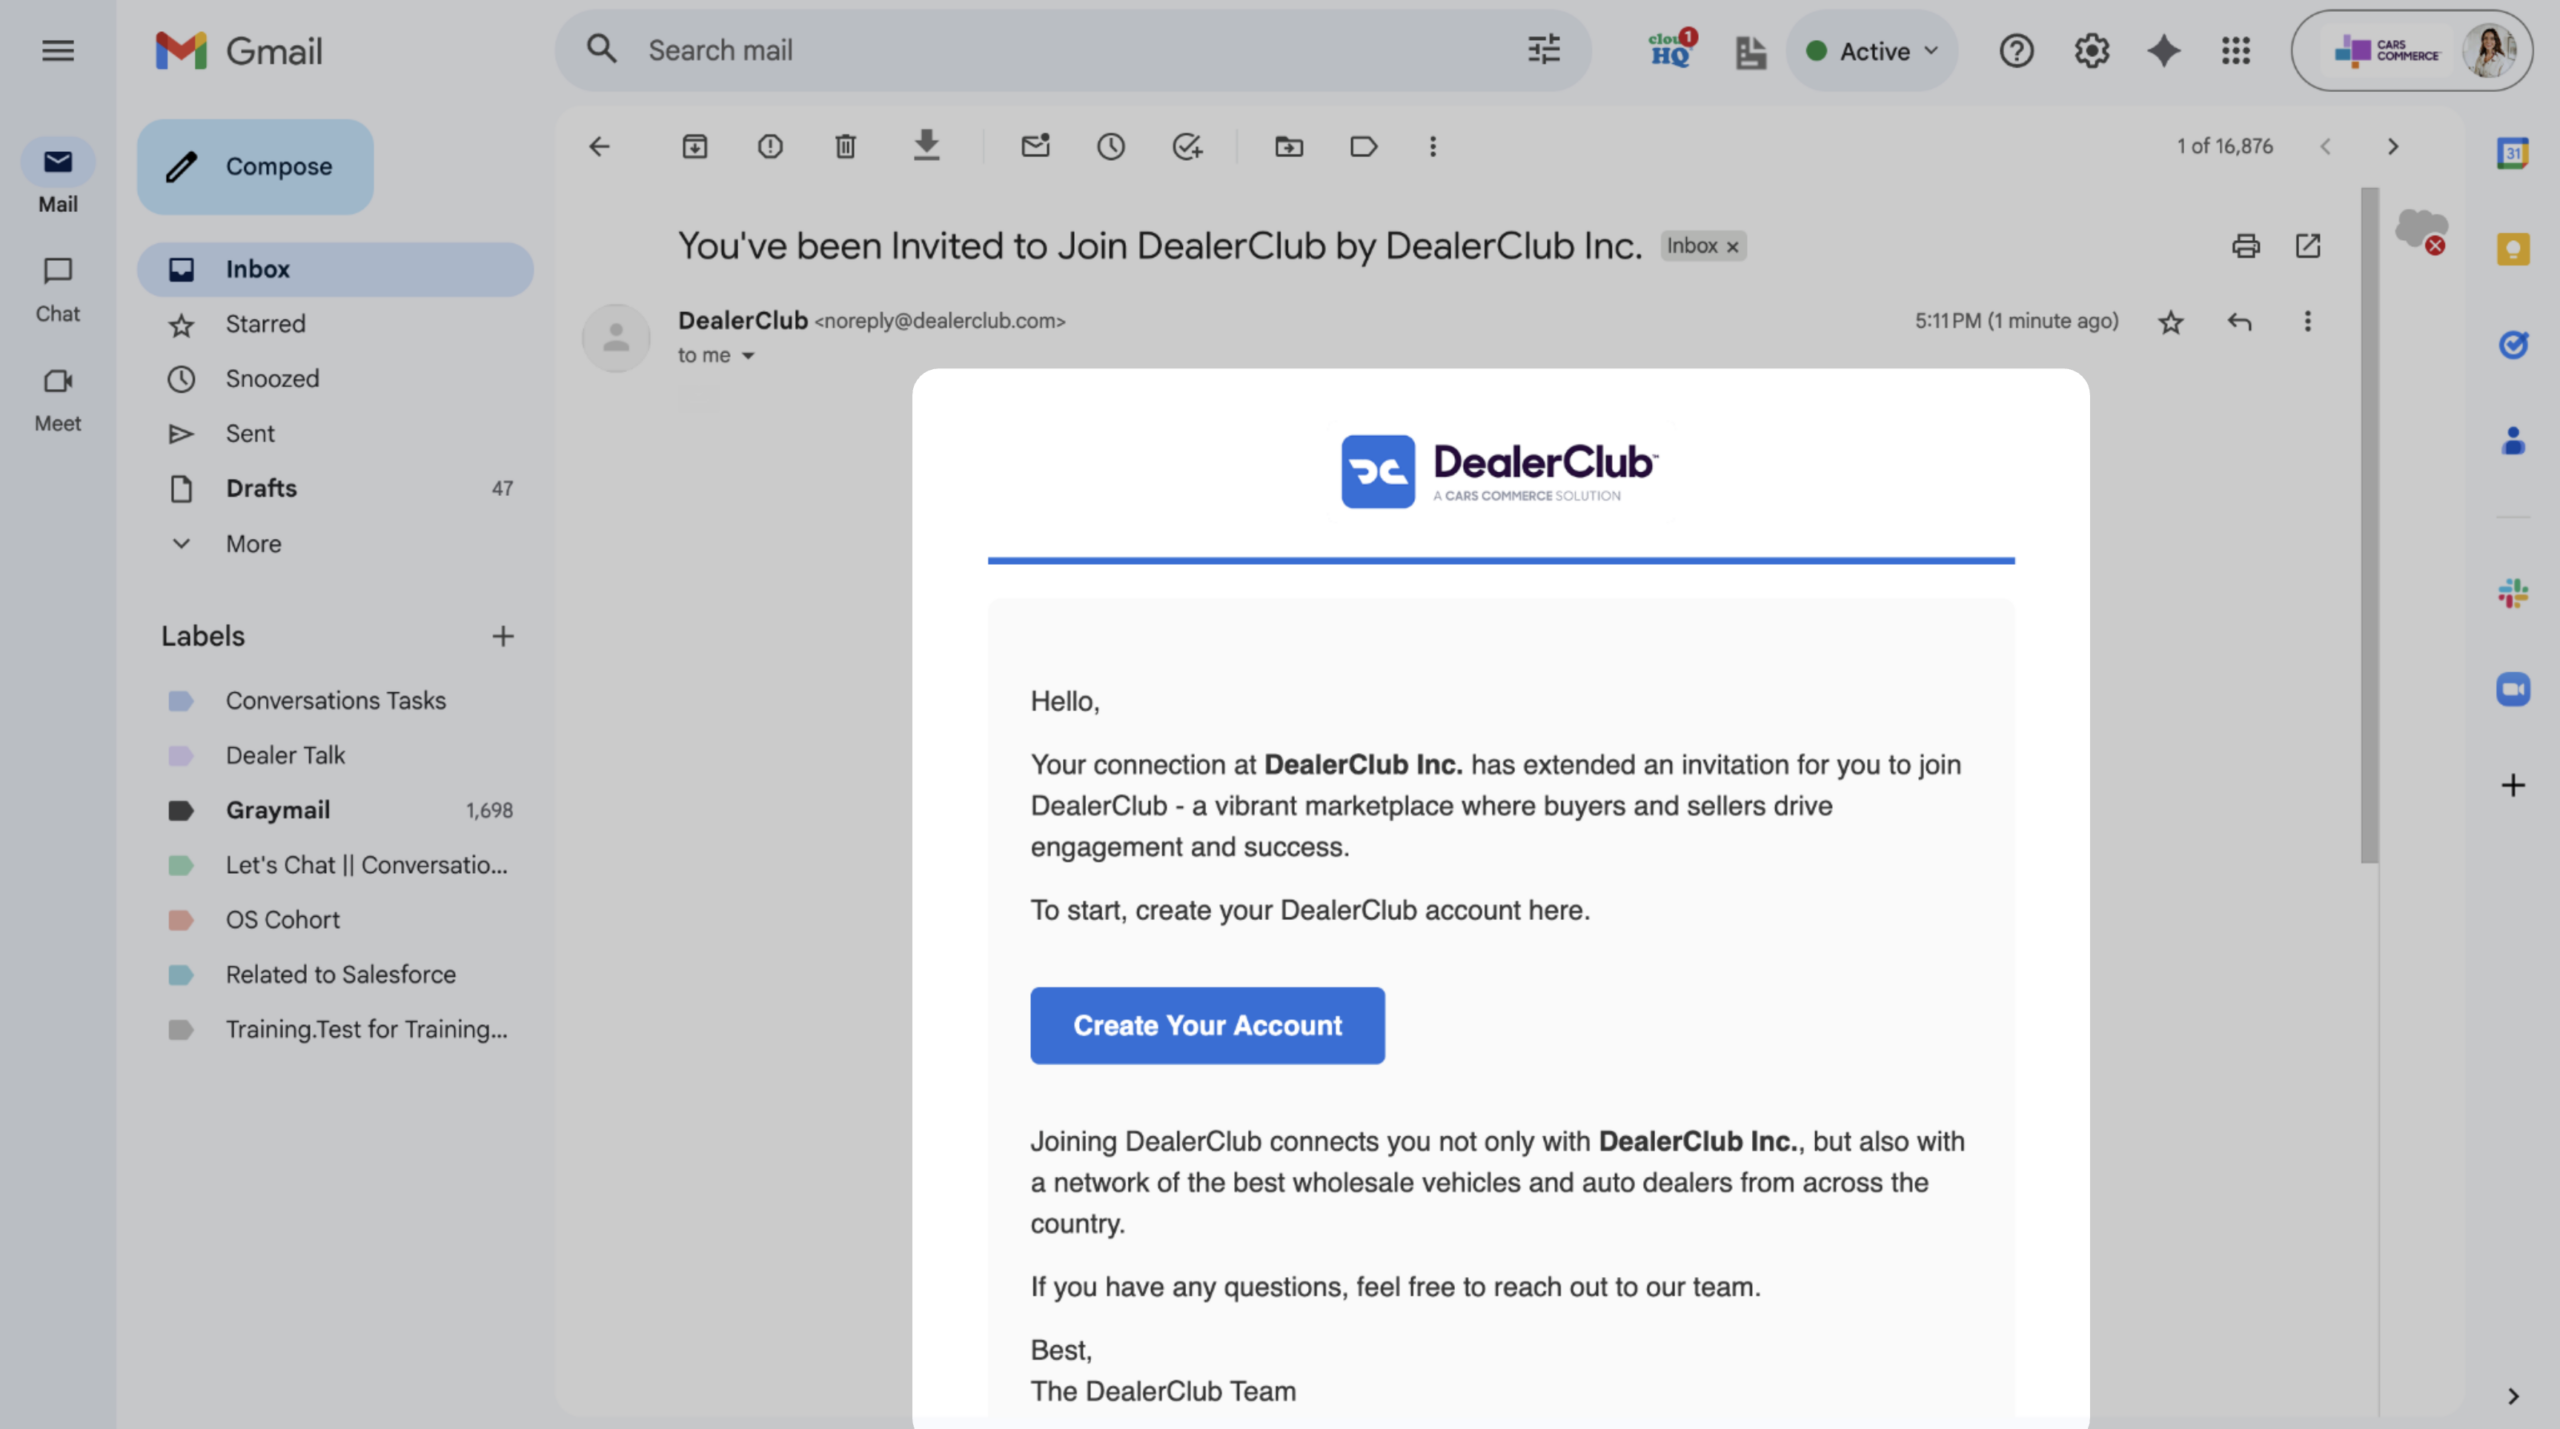Screen dimensions: 2560x1429
Task: Switch to the Meet tab
Action: click(58, 398)
